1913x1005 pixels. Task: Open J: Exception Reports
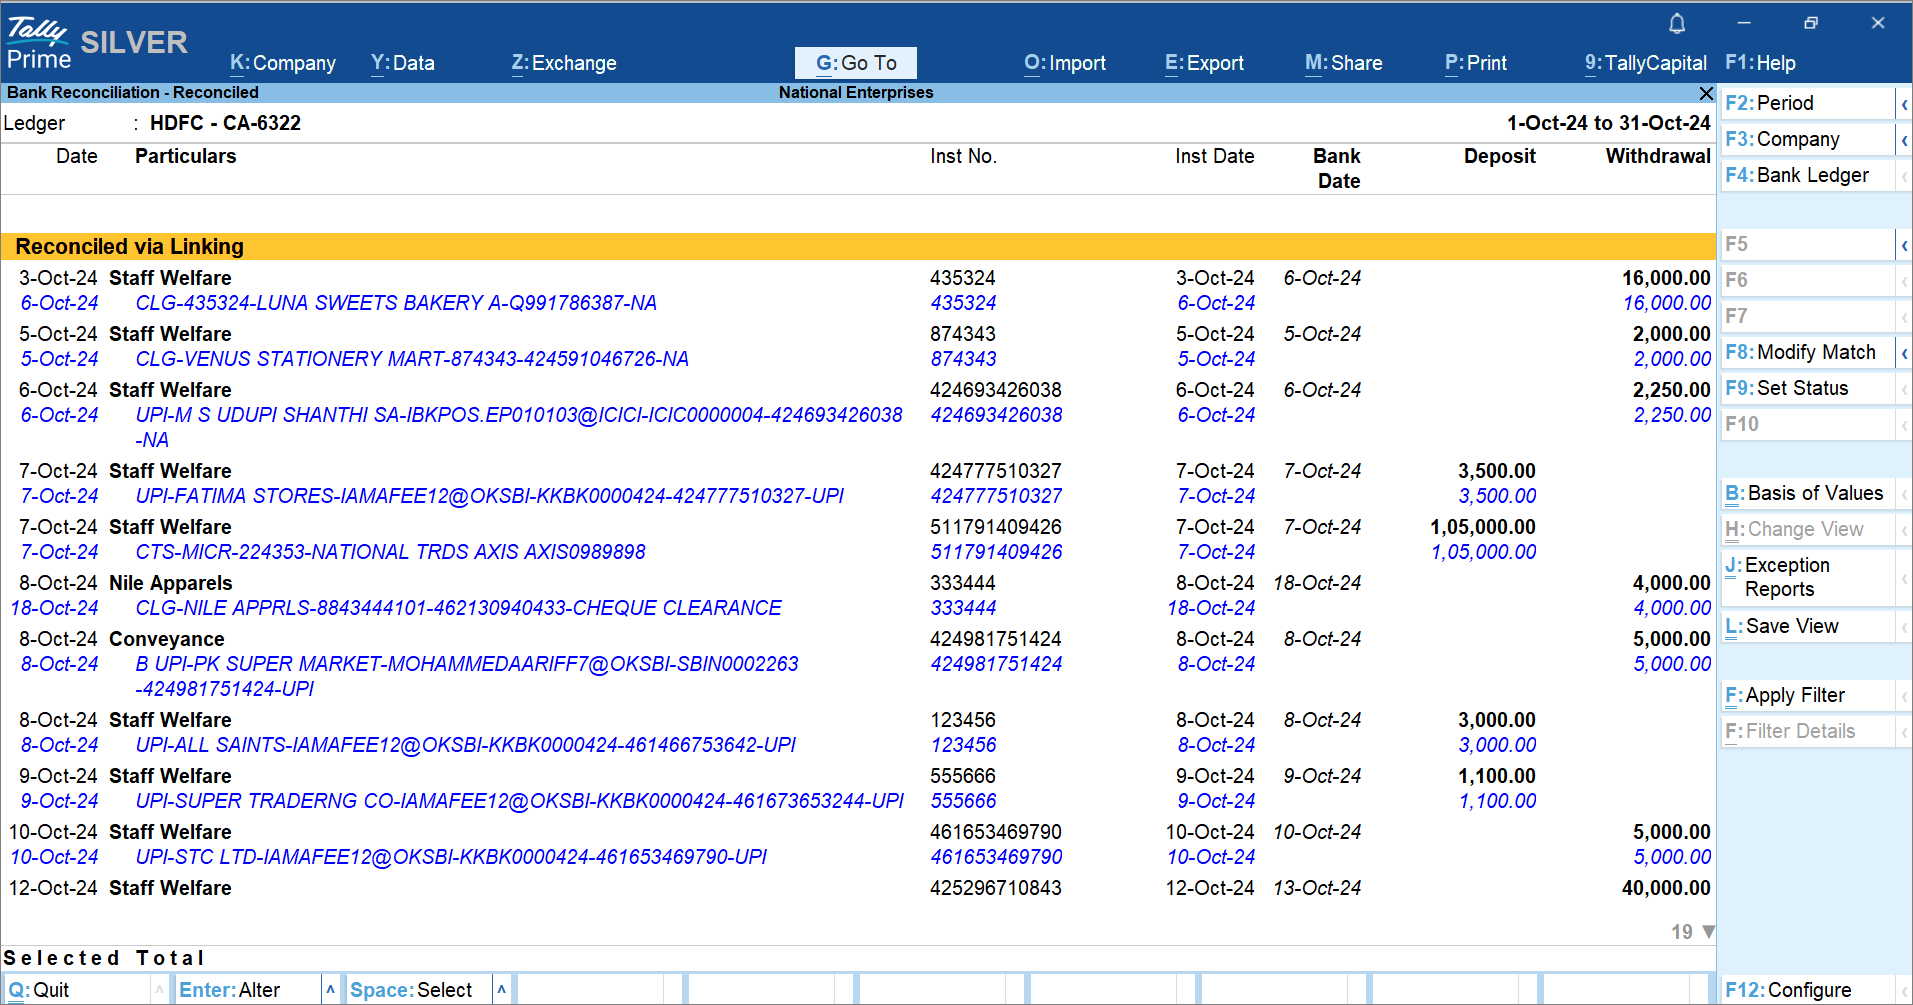pos(1808,578)
